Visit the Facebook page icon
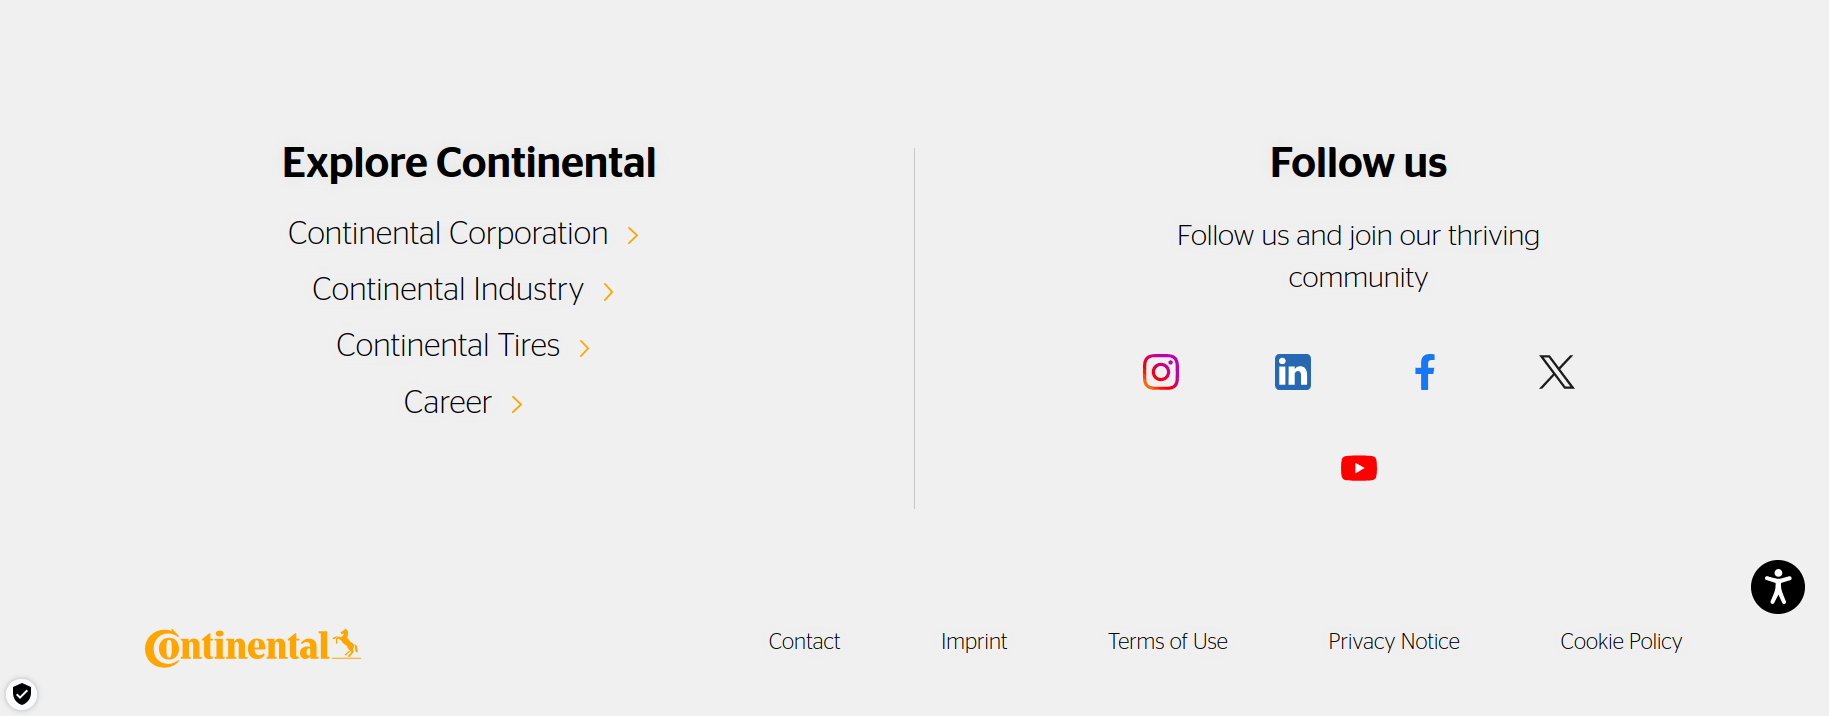 pyautogui.click(x=1425, y=372)
